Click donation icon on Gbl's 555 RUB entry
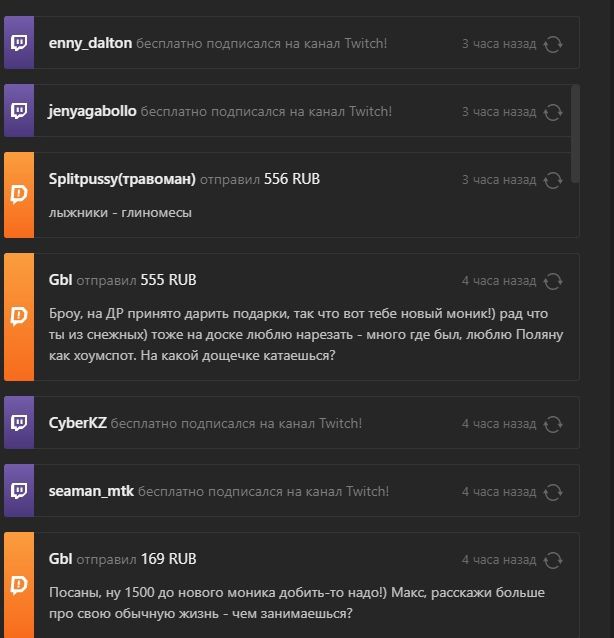The image size is (614, 638). point(19,316)
